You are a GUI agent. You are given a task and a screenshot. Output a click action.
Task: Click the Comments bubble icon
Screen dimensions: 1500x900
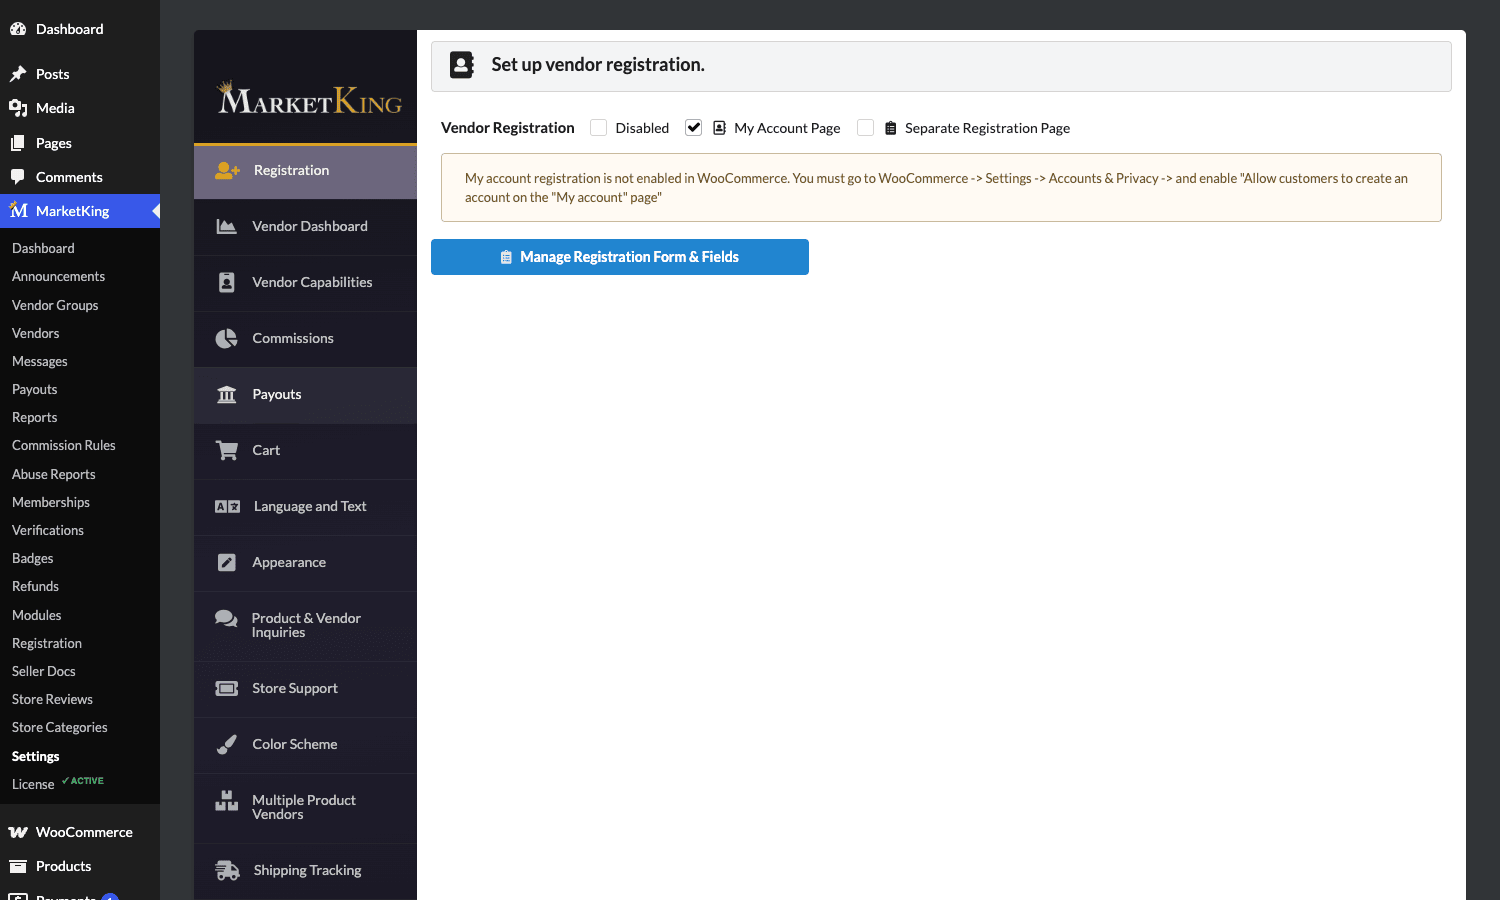[18, 177]
